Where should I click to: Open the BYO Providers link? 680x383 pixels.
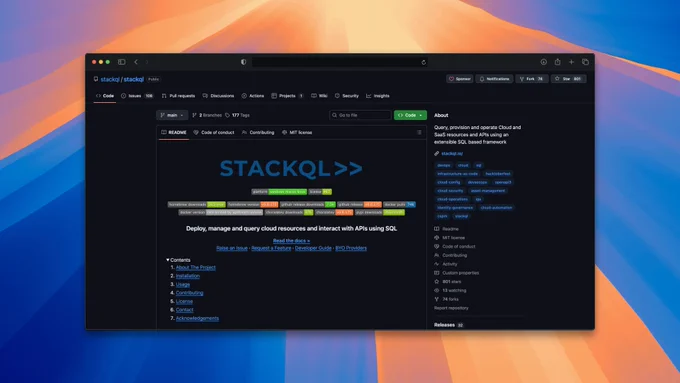pos(351,248)
